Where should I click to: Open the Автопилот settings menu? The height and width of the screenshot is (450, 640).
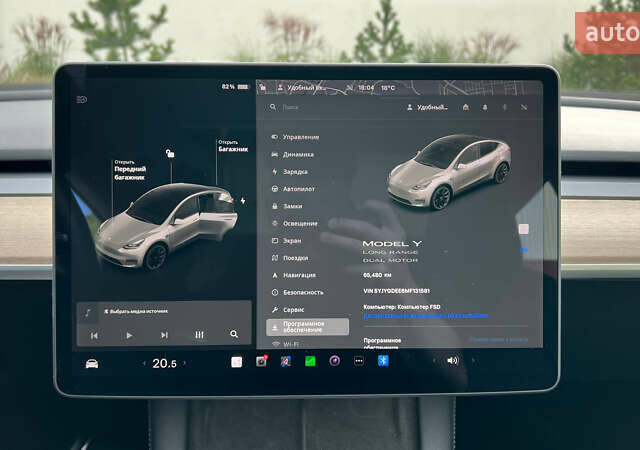point(293,189)
